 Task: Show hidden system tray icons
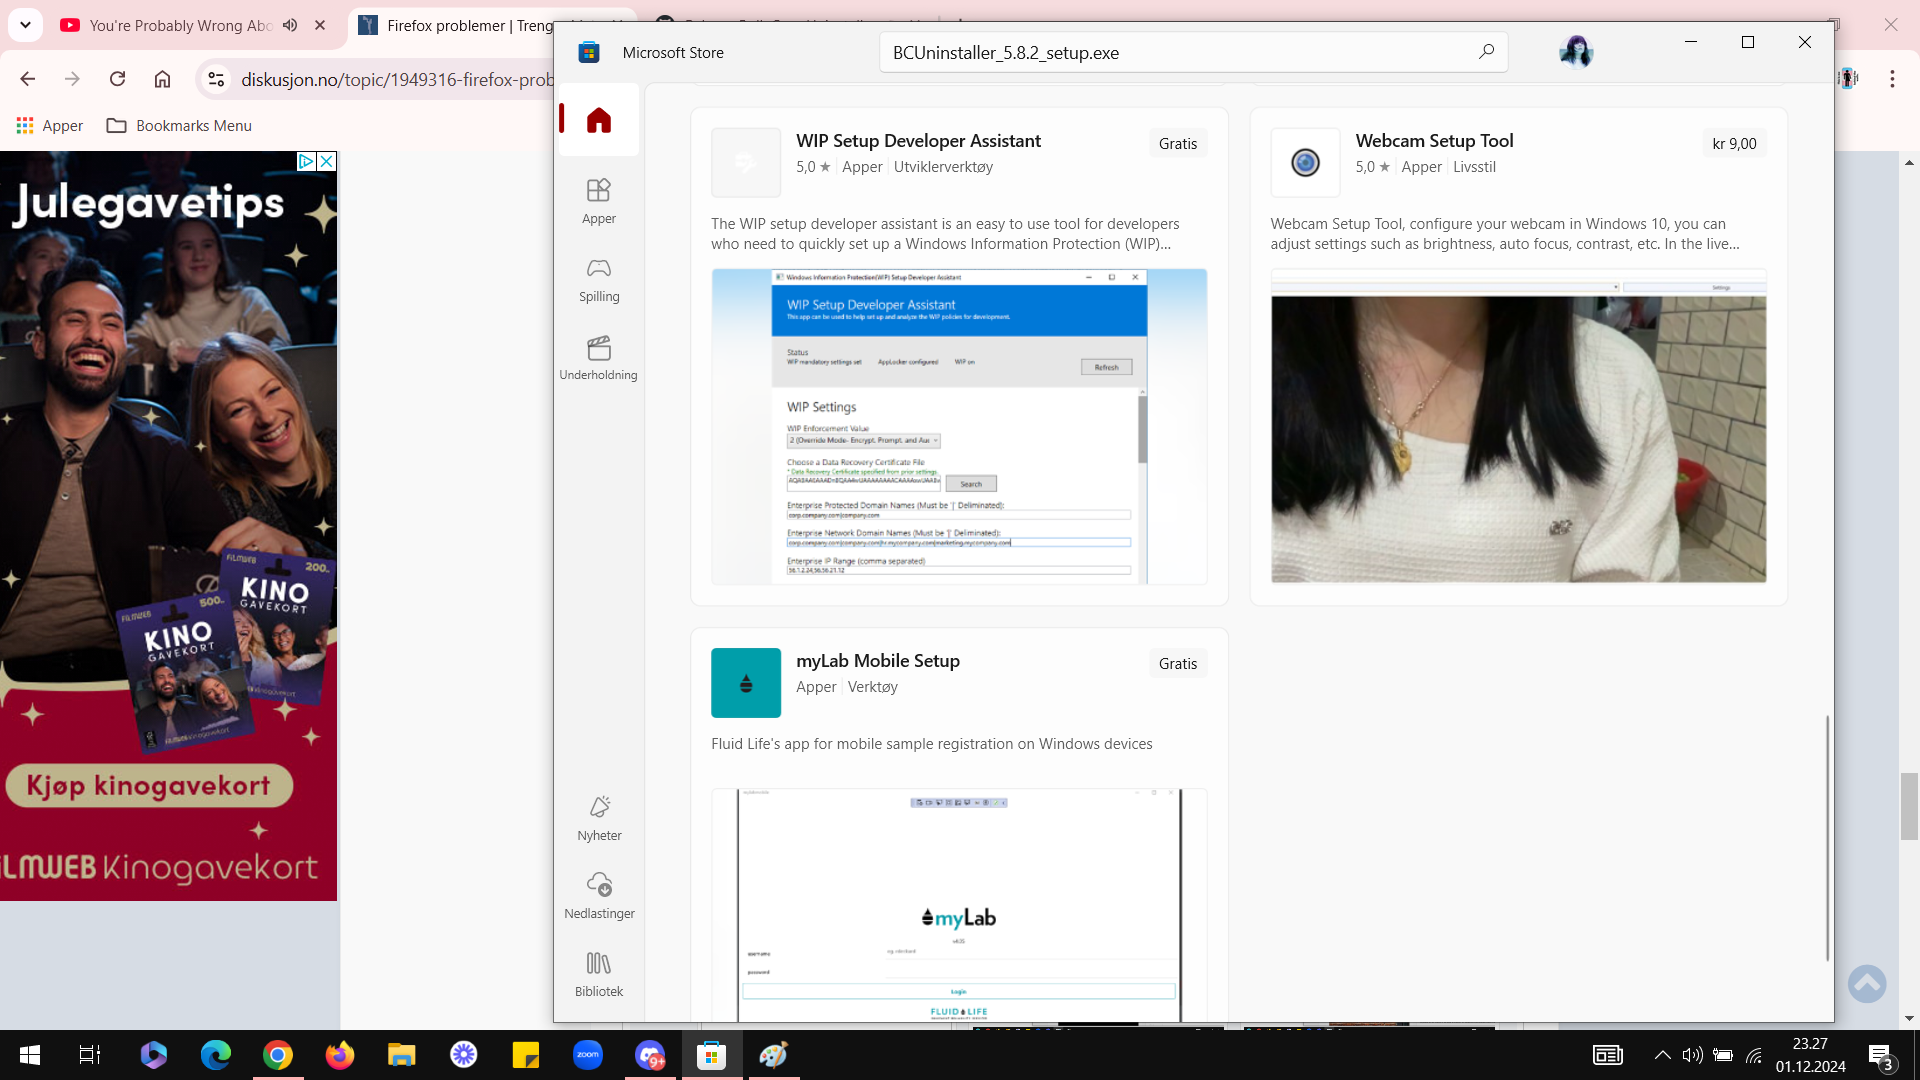coord(1662,1055)
